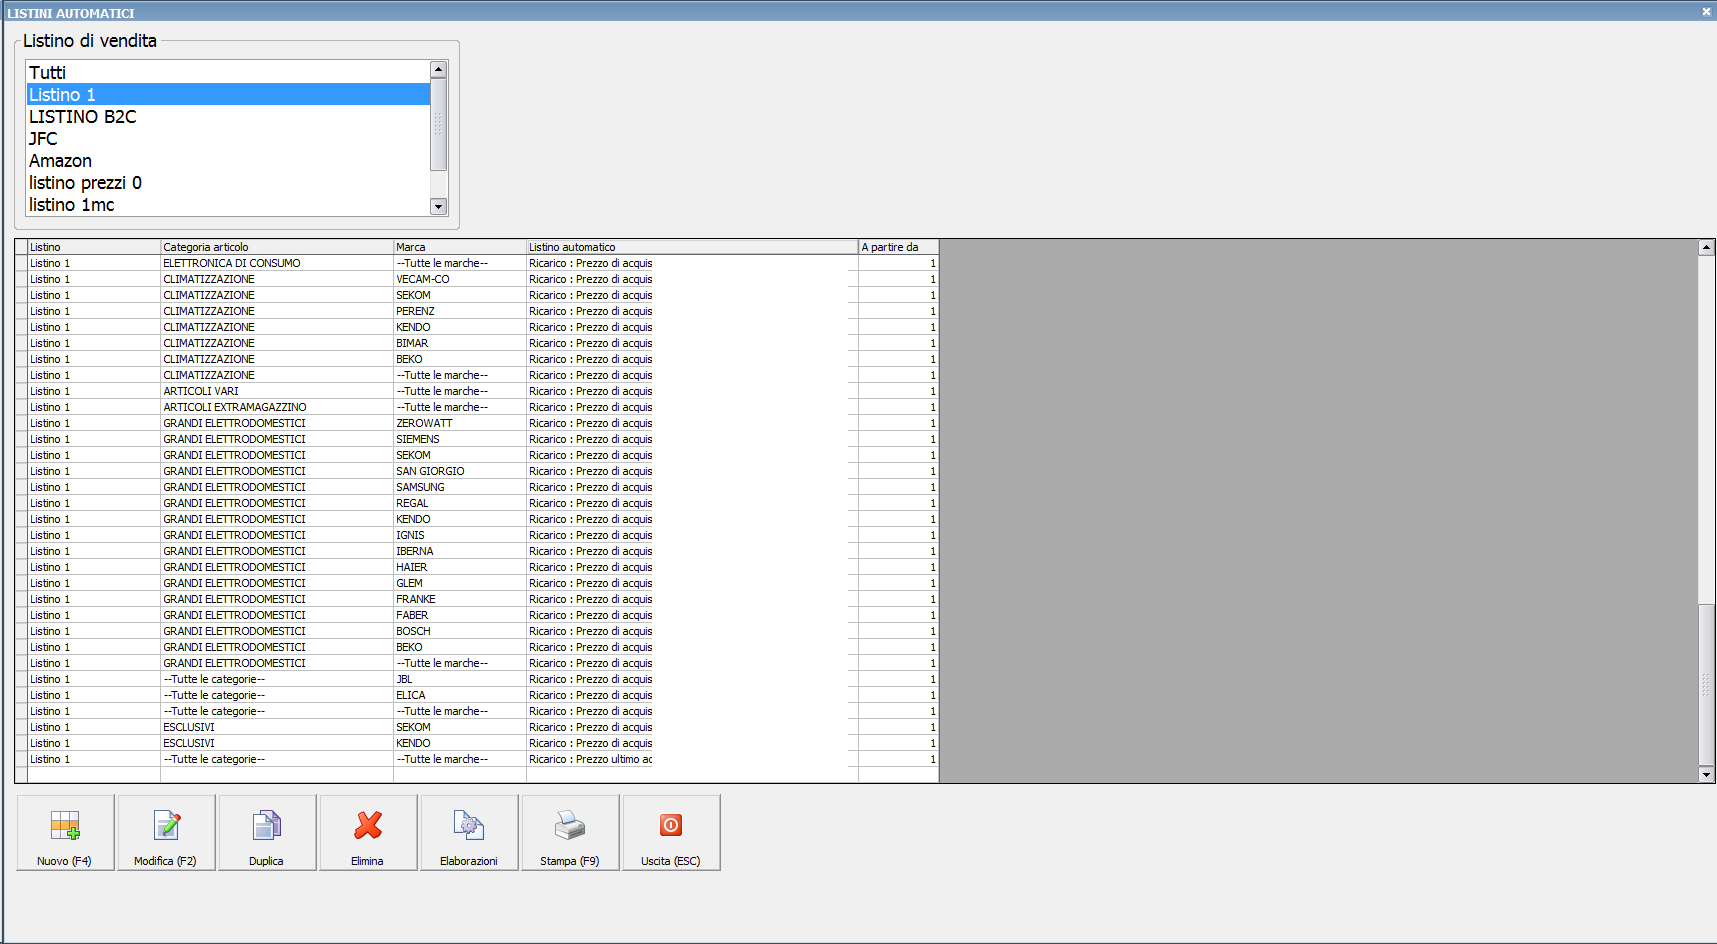Click the Ricarico : Prezzo ultimo ac cell
This screenshot has height=944, width=1717.
click(692, 759)
